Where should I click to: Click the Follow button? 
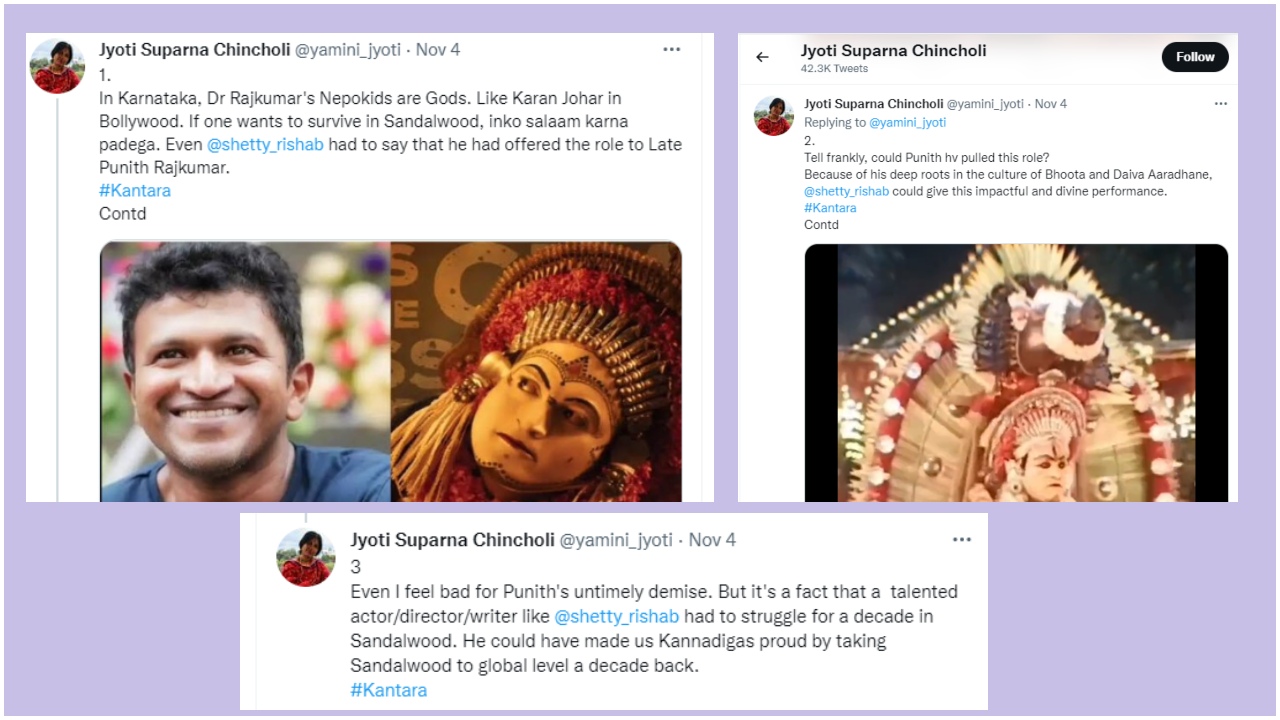coord(1194,57)
